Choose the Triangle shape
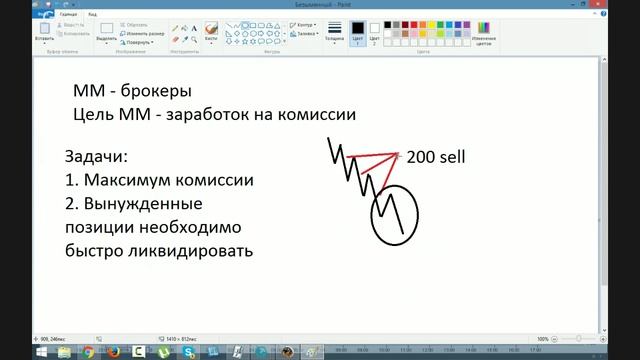The width and height of the screenshot is (640, 360). (277, 26)
